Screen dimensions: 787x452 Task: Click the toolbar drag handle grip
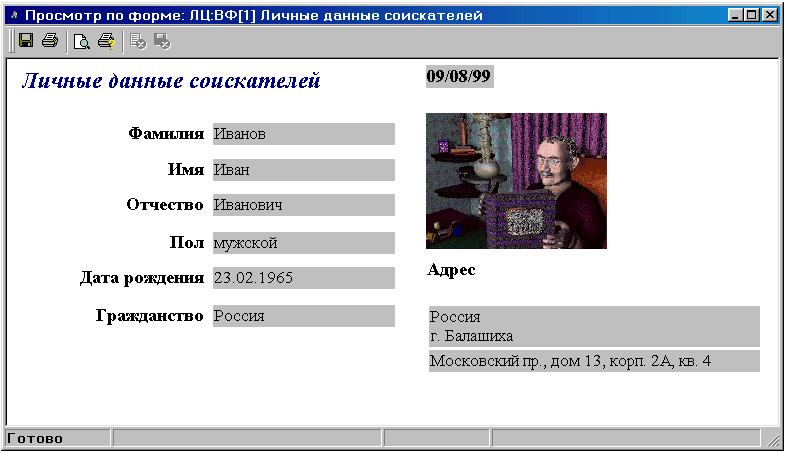tap(12, 41)
